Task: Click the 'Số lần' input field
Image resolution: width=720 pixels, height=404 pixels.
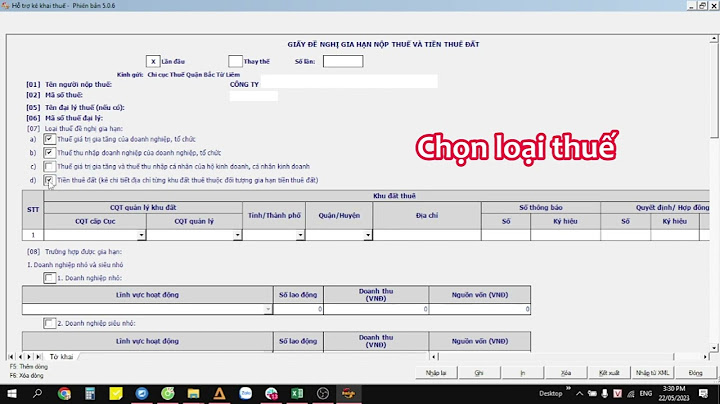Action: coord(343,62)
